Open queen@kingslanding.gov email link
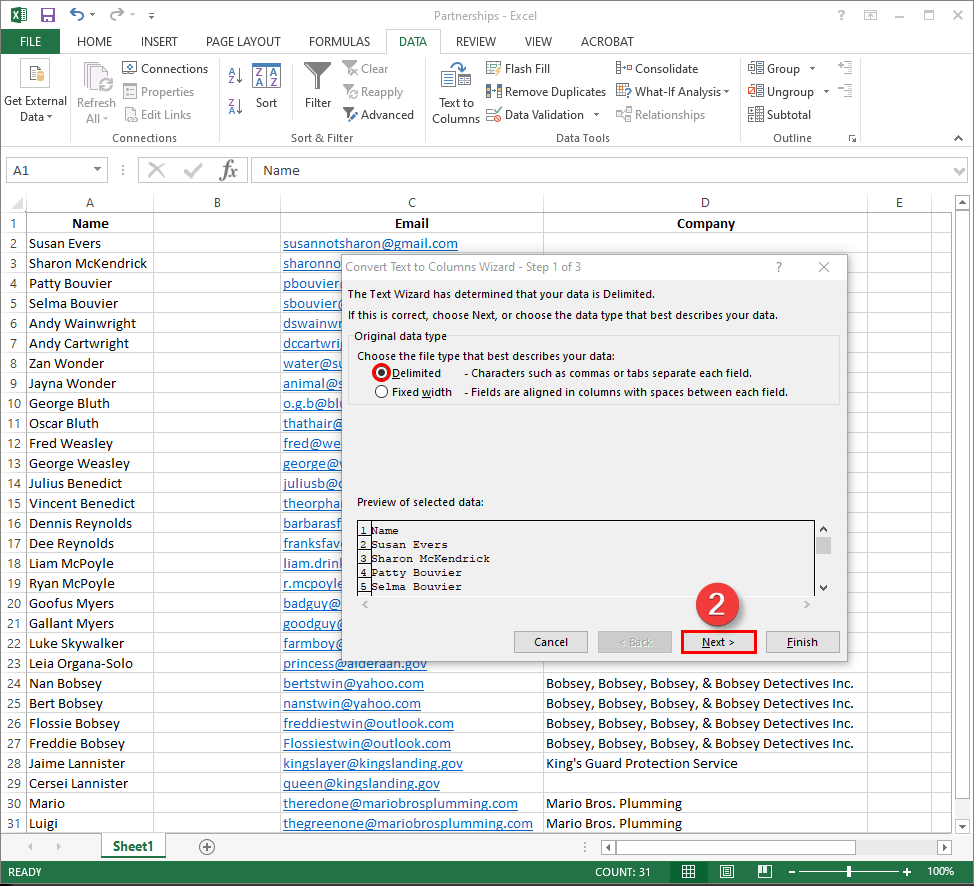 pyautogui.click(x=362, y=783)
